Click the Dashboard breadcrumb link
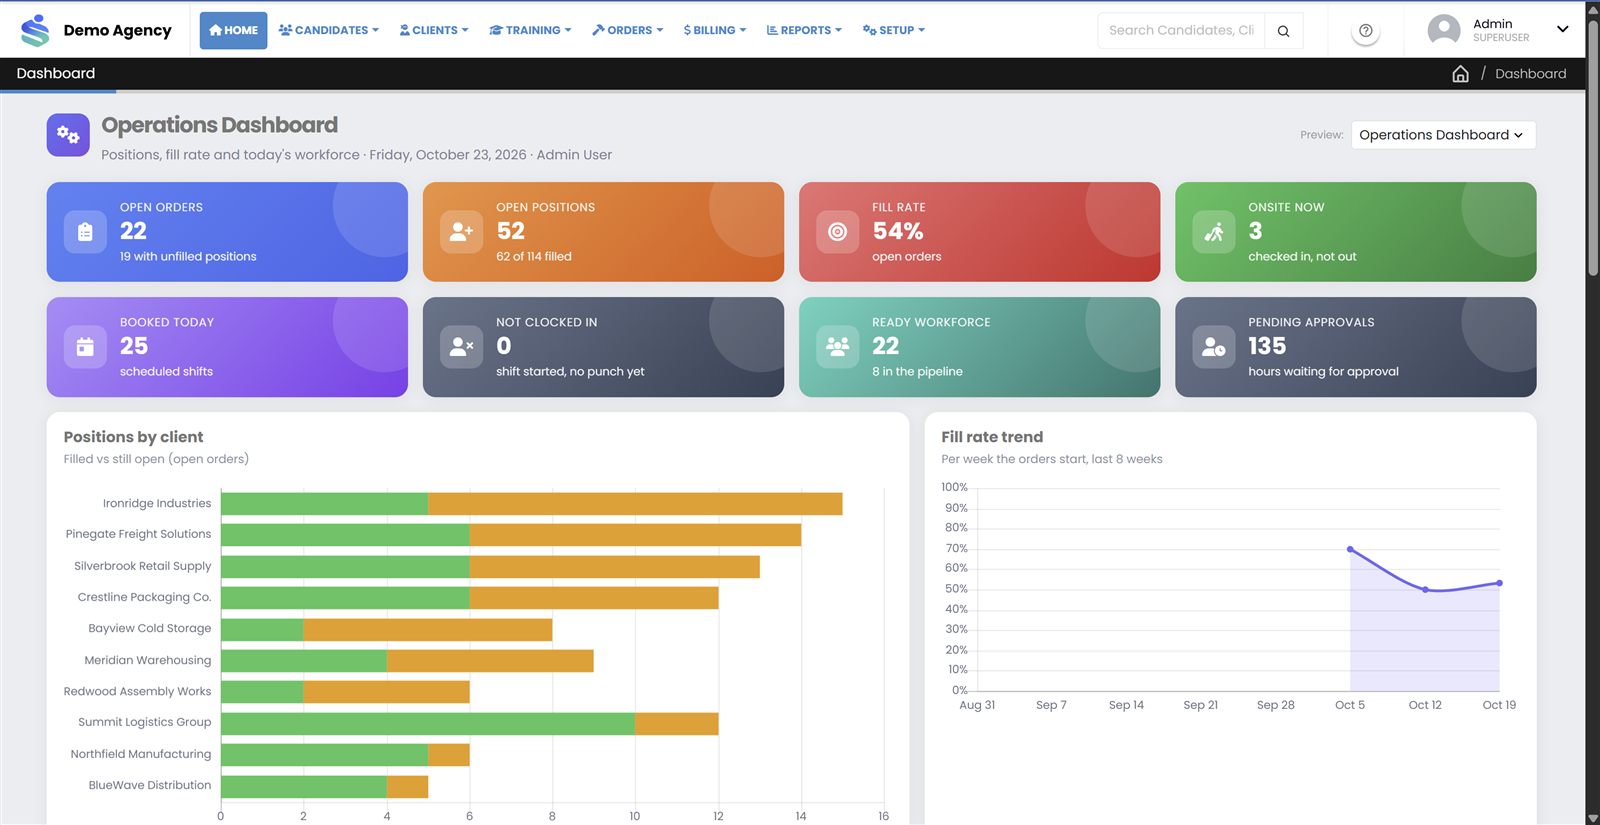The width and height of the screenshot is (1600, 825). 1530,74
